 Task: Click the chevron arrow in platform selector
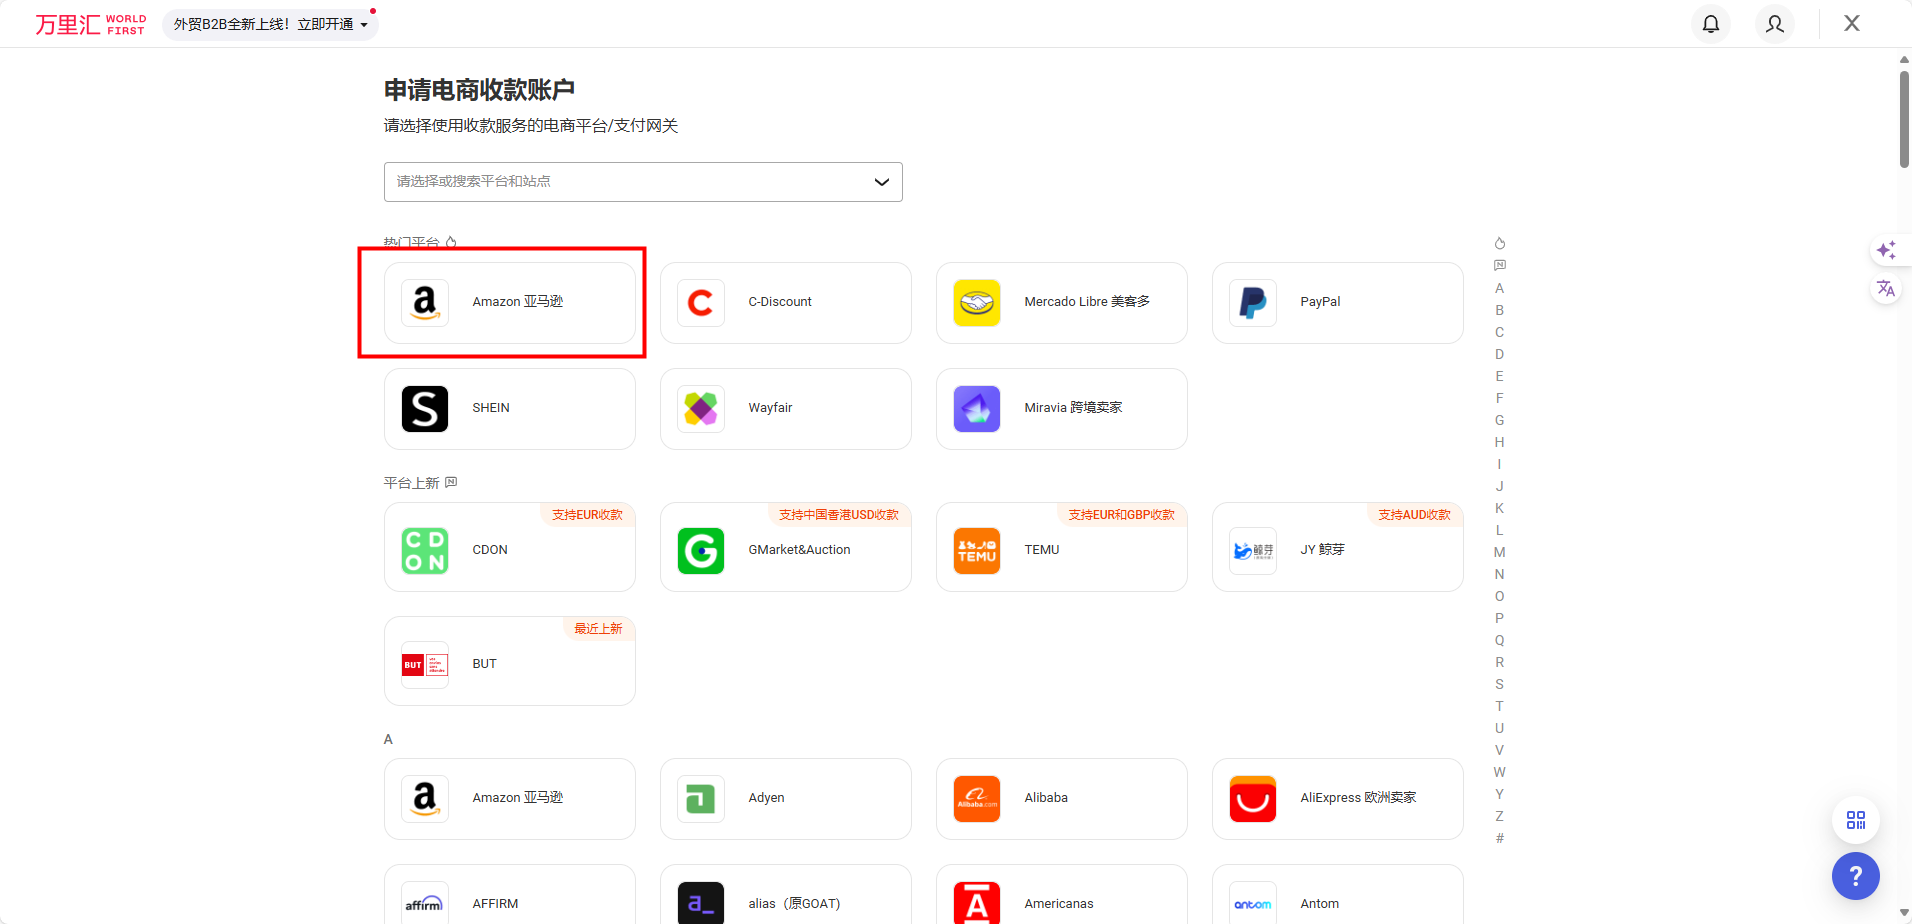tap(881, 182)
